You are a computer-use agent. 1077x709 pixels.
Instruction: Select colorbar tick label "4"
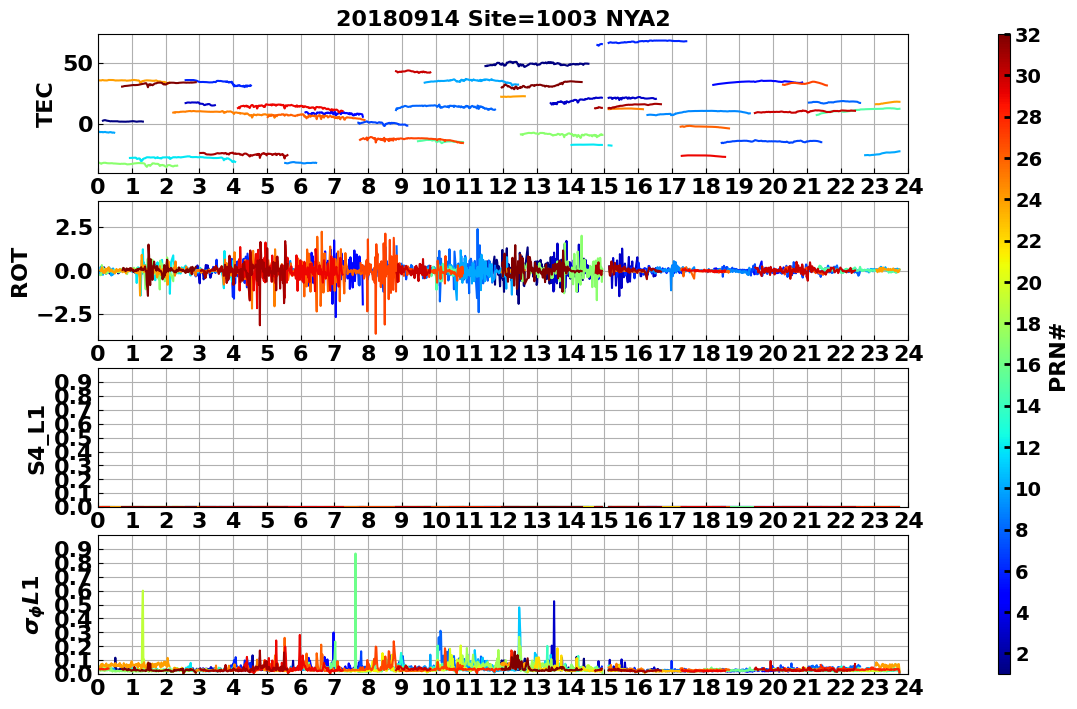pos(1022,612)
